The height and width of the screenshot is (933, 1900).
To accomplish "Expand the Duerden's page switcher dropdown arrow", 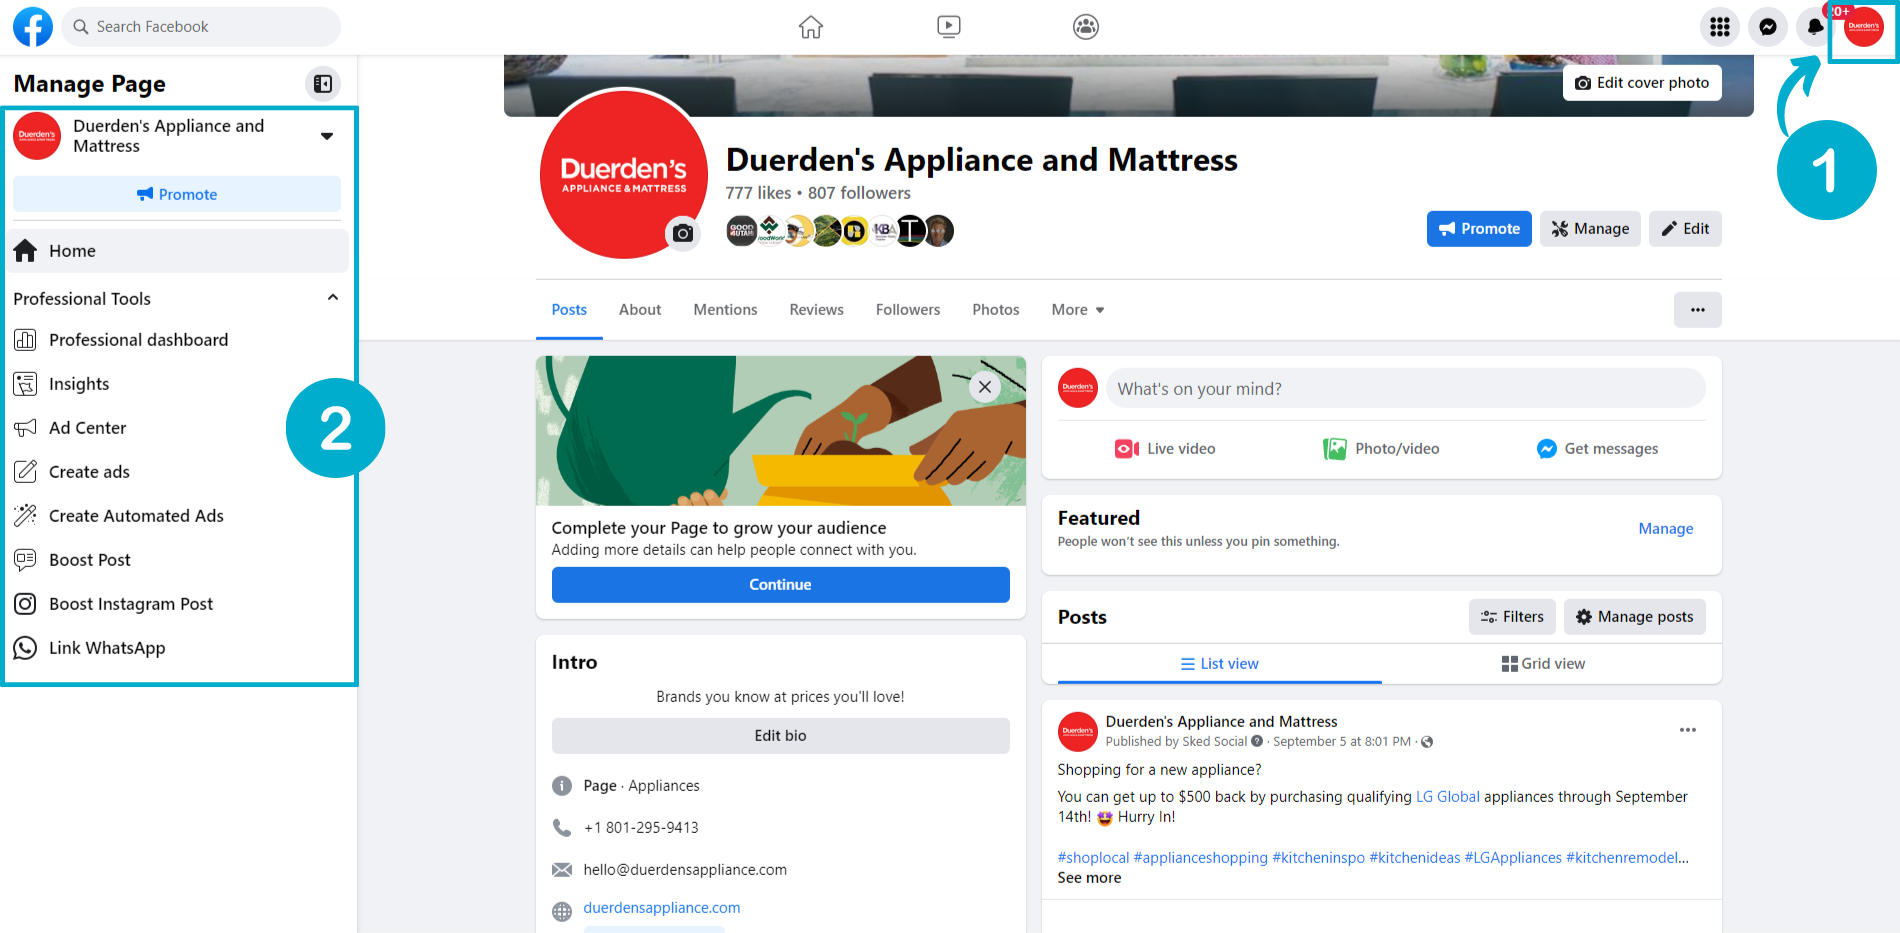I will pos(327,136).
